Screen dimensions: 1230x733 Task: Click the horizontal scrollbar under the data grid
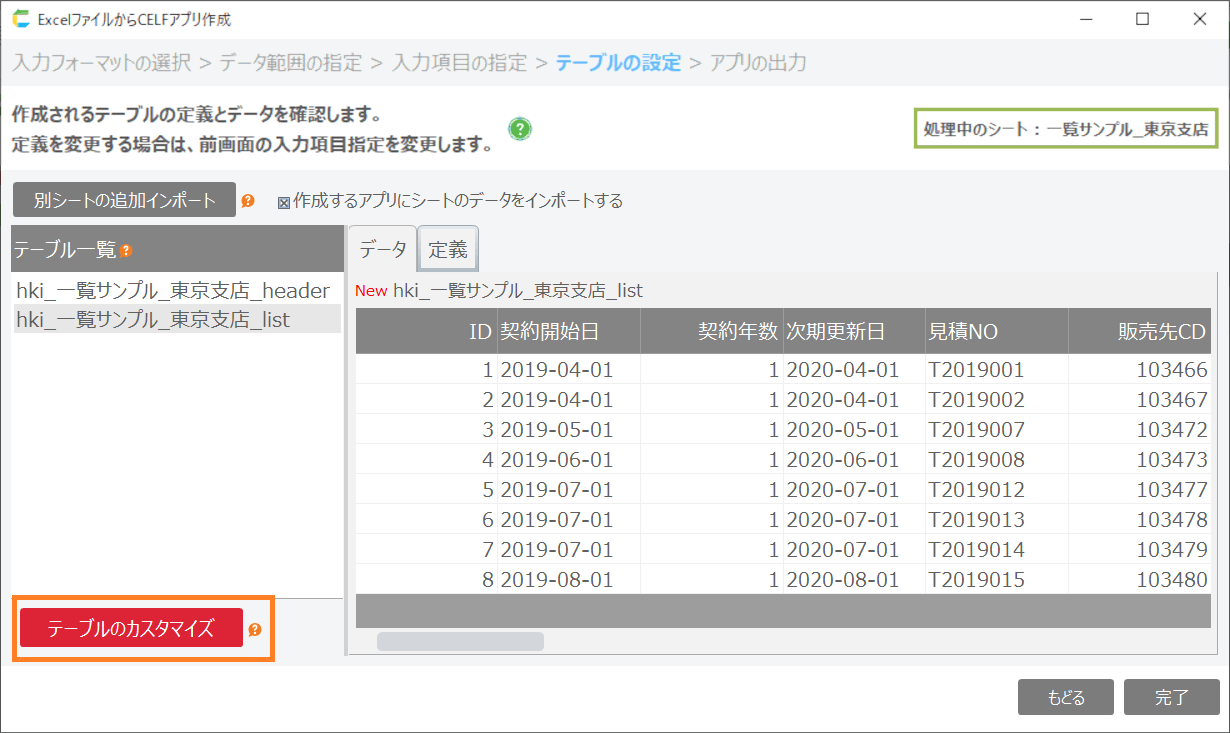coord(460,641)
